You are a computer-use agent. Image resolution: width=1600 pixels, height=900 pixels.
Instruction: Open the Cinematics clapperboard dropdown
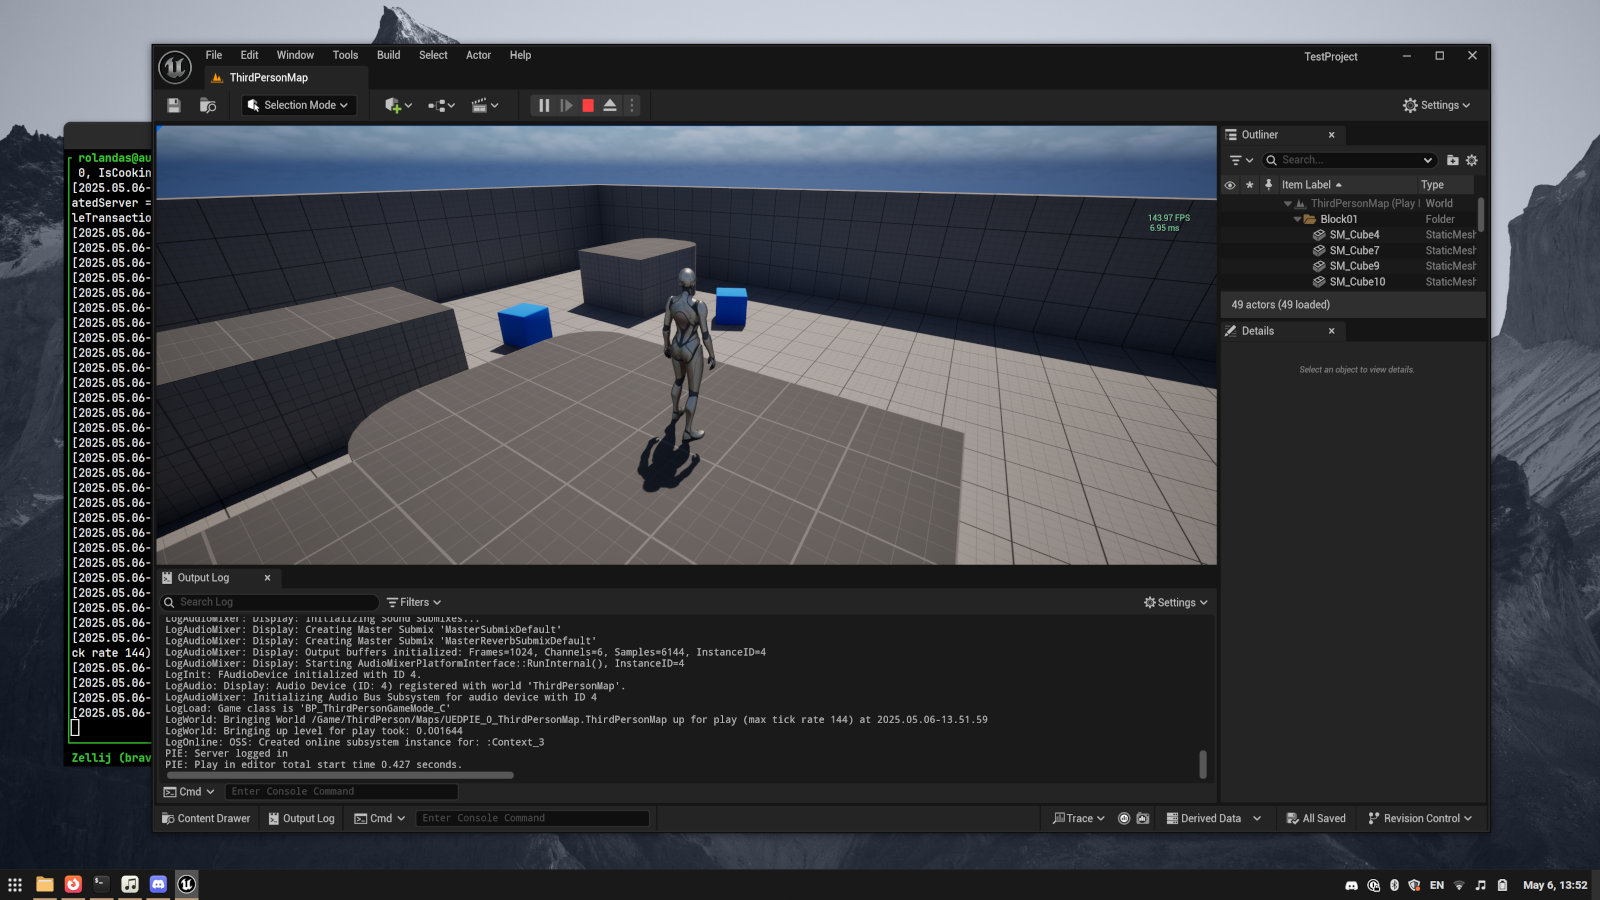point(485,105)
